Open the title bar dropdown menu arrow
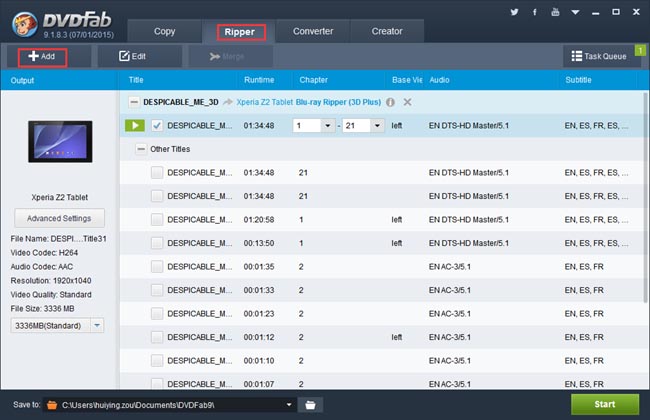This screenshot has width=650, height=420. tap(575, 12)
